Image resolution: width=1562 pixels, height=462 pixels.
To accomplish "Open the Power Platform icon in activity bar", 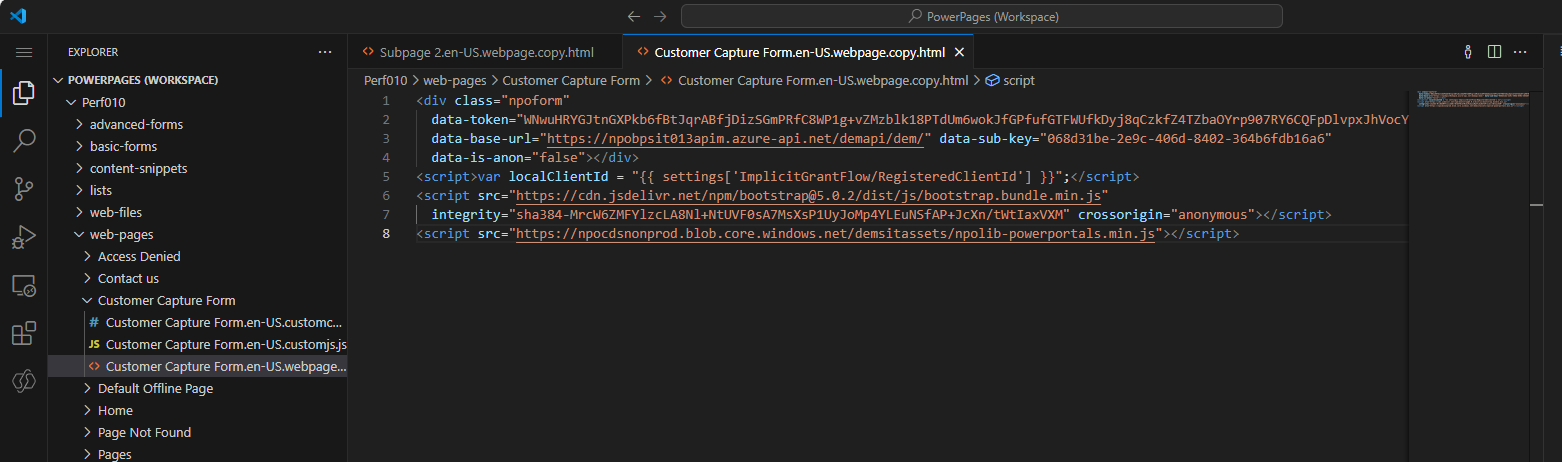I will (x=24, y=381).
